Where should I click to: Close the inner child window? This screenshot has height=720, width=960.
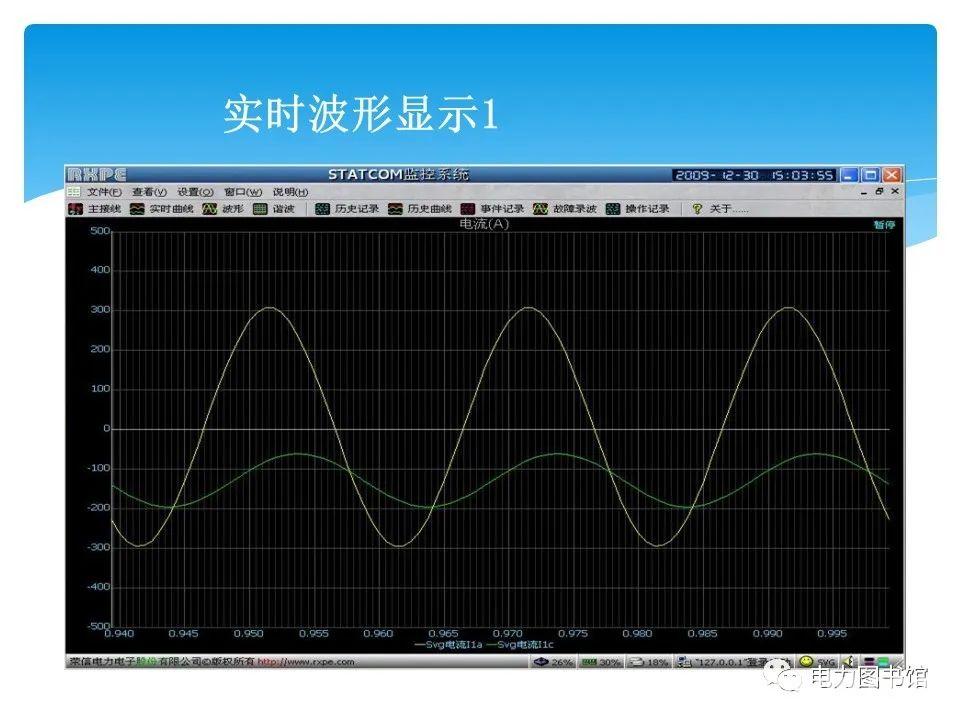895,192
